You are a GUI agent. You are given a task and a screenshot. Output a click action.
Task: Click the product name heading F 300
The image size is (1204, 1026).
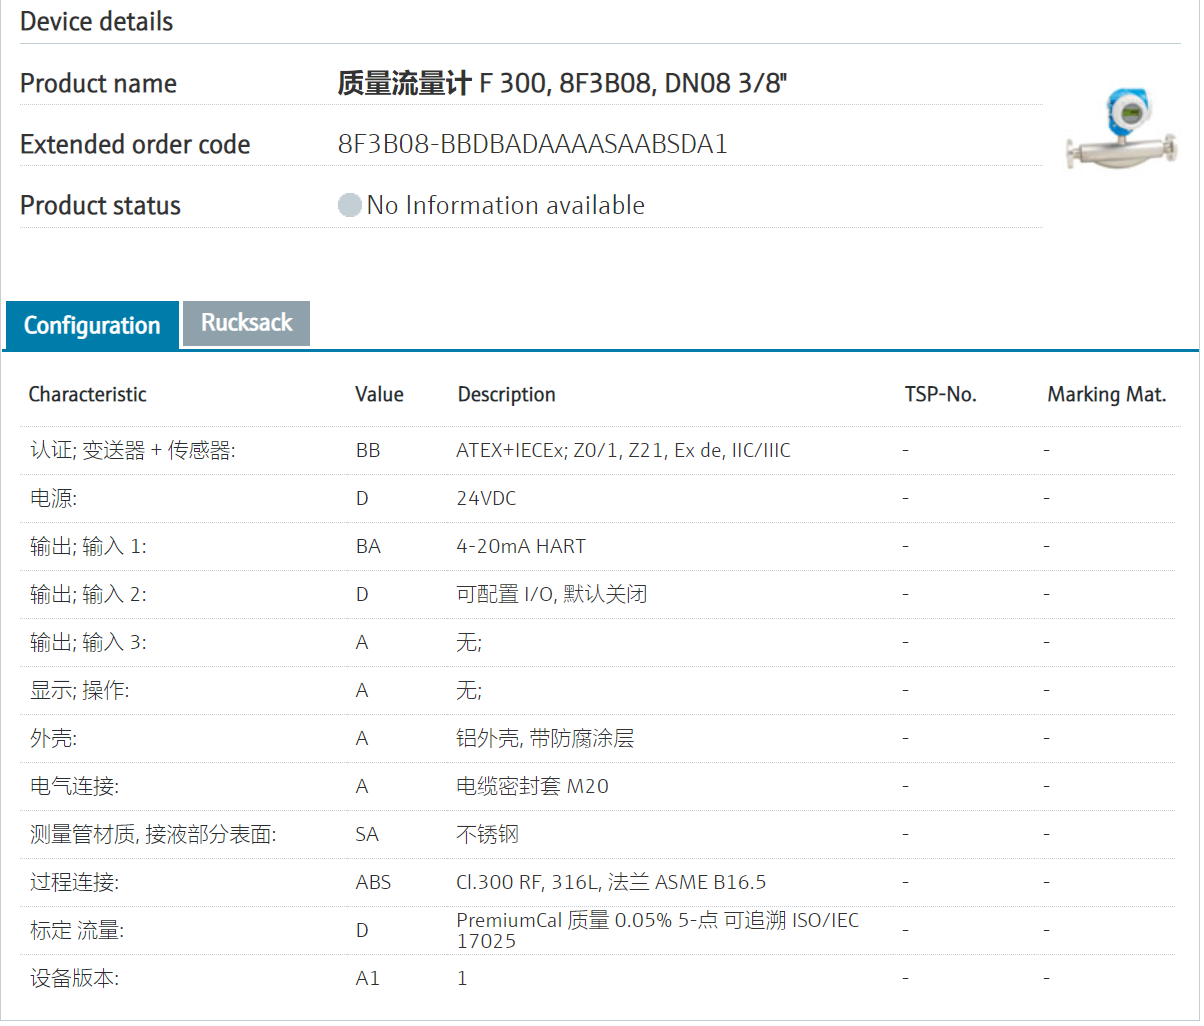pos(562,83)
